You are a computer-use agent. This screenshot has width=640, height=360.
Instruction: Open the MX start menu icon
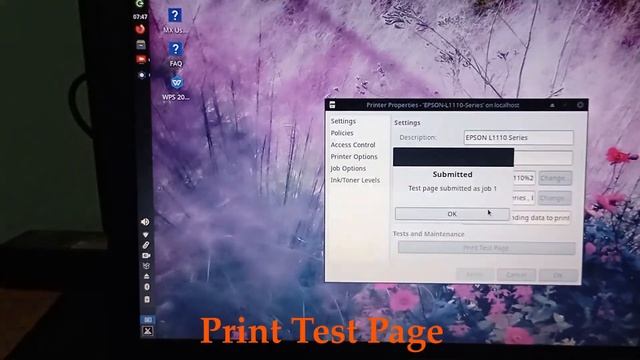tap(148, 331)
